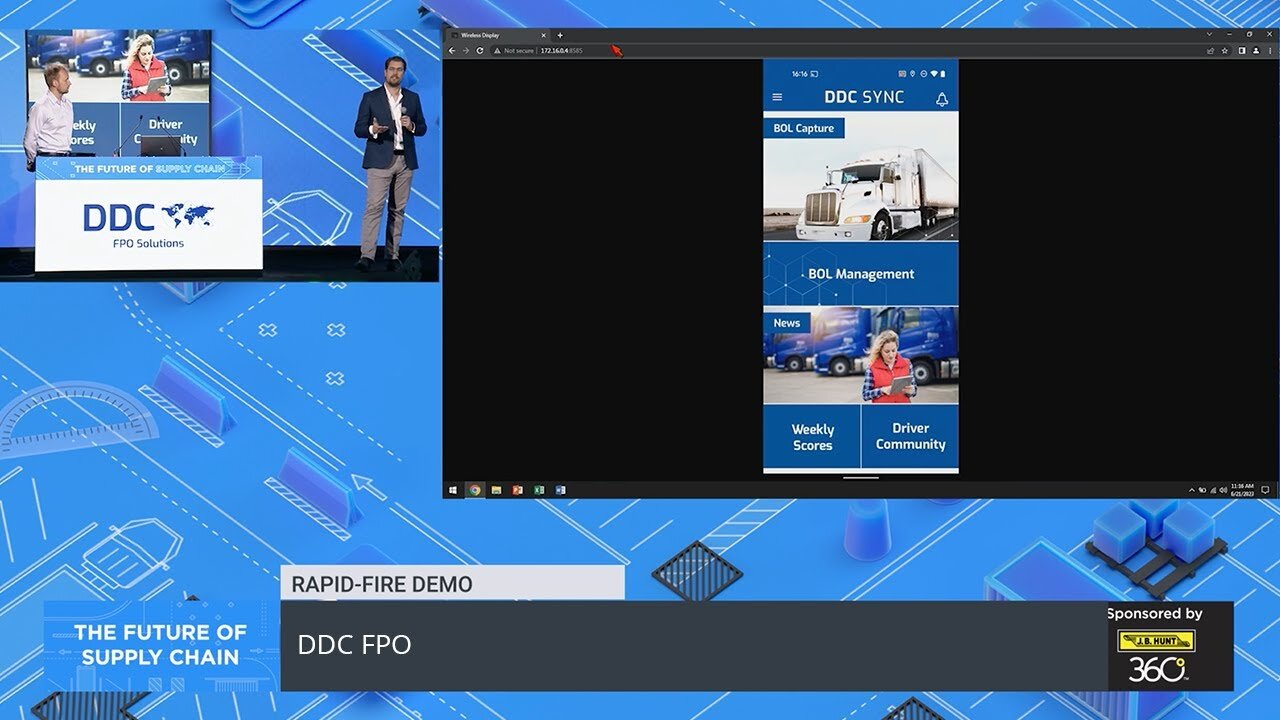
Task: Open the Windows notification center
Action: point(1265,490)
